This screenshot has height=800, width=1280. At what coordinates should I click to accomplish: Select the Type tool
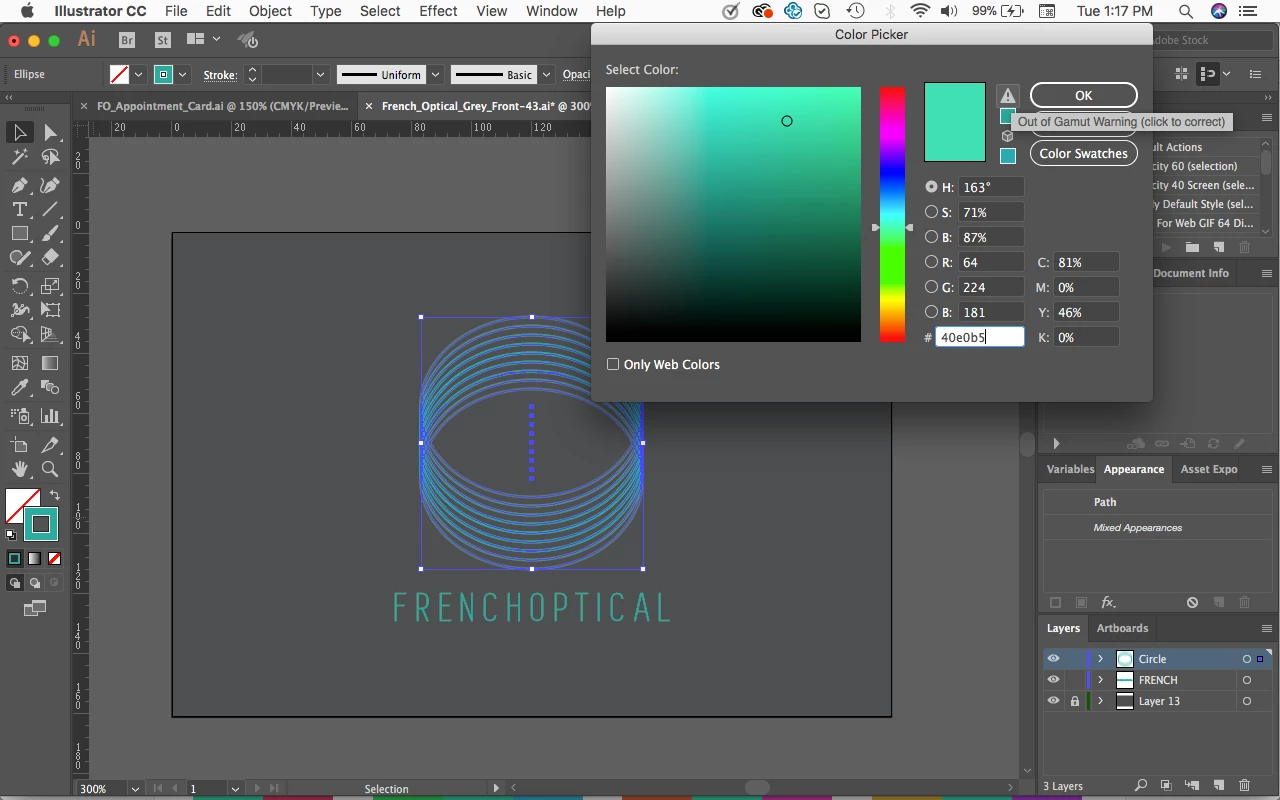[19, 209]
